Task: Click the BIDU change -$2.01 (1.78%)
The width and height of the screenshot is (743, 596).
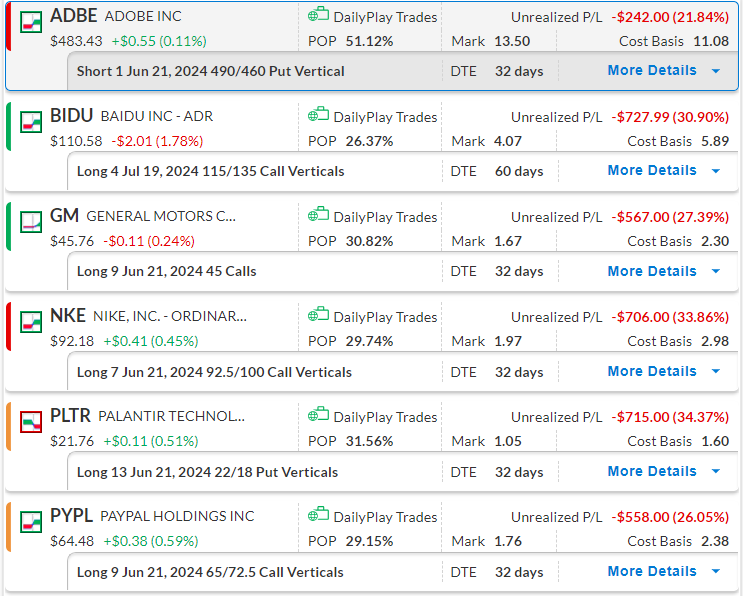Action: (157, 141)
